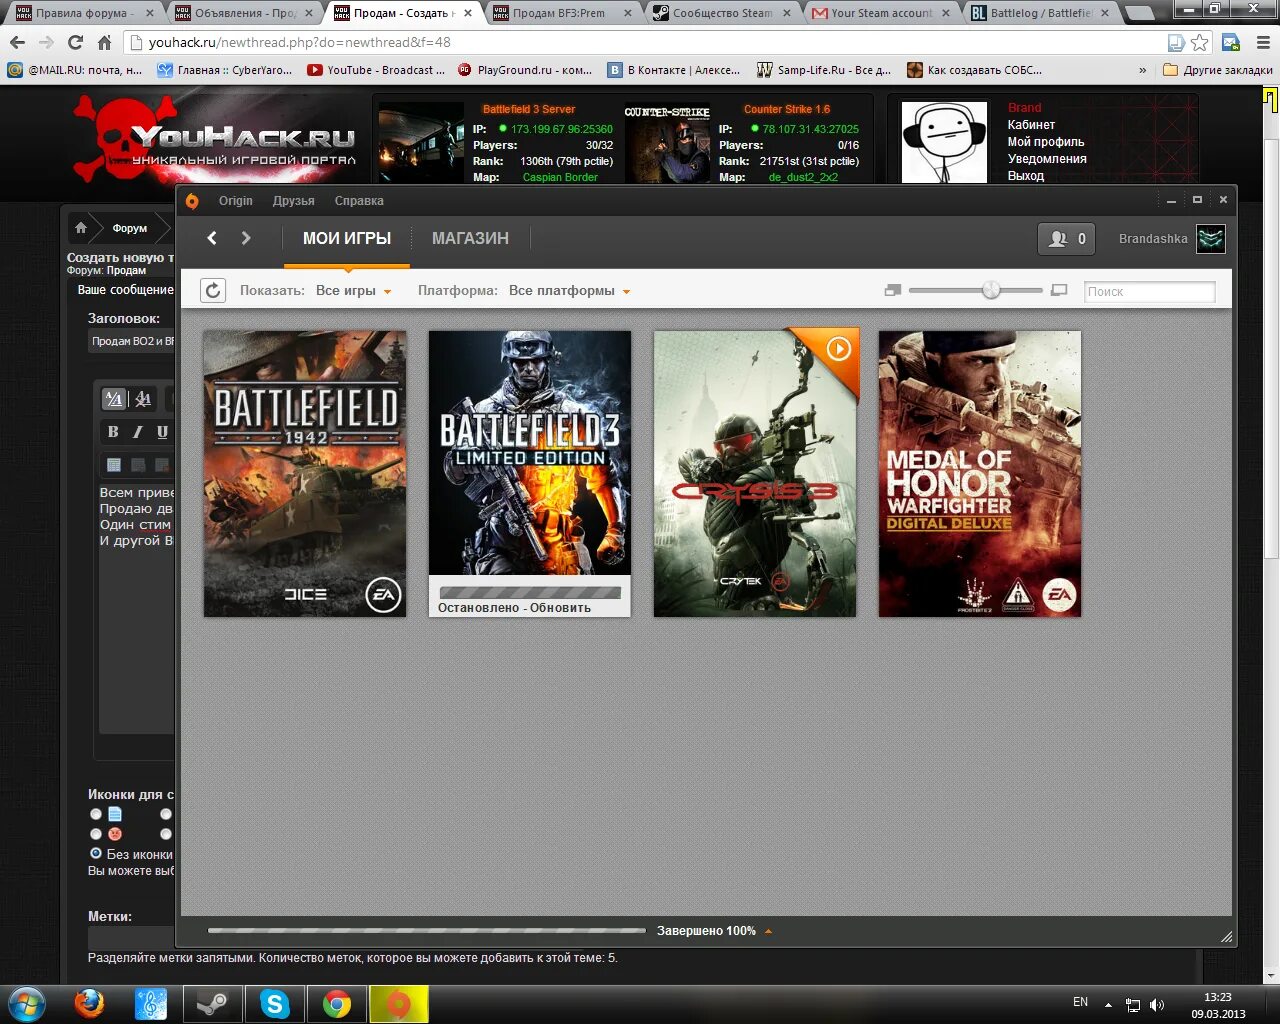The image size is (1280, 1024).
Task: Open the 'Справка' menu
Action: [359, 201]
